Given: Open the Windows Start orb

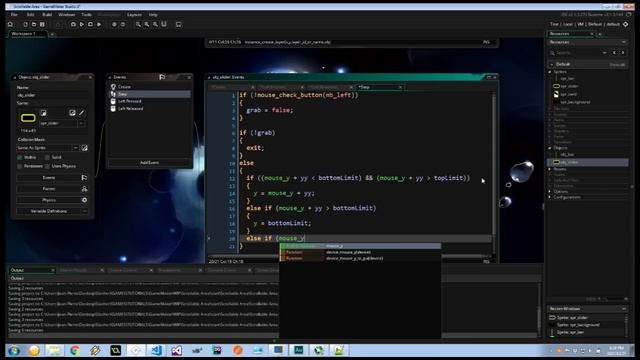Looking at the screenshot, I should pyautogui.click(x=13, y=350).
